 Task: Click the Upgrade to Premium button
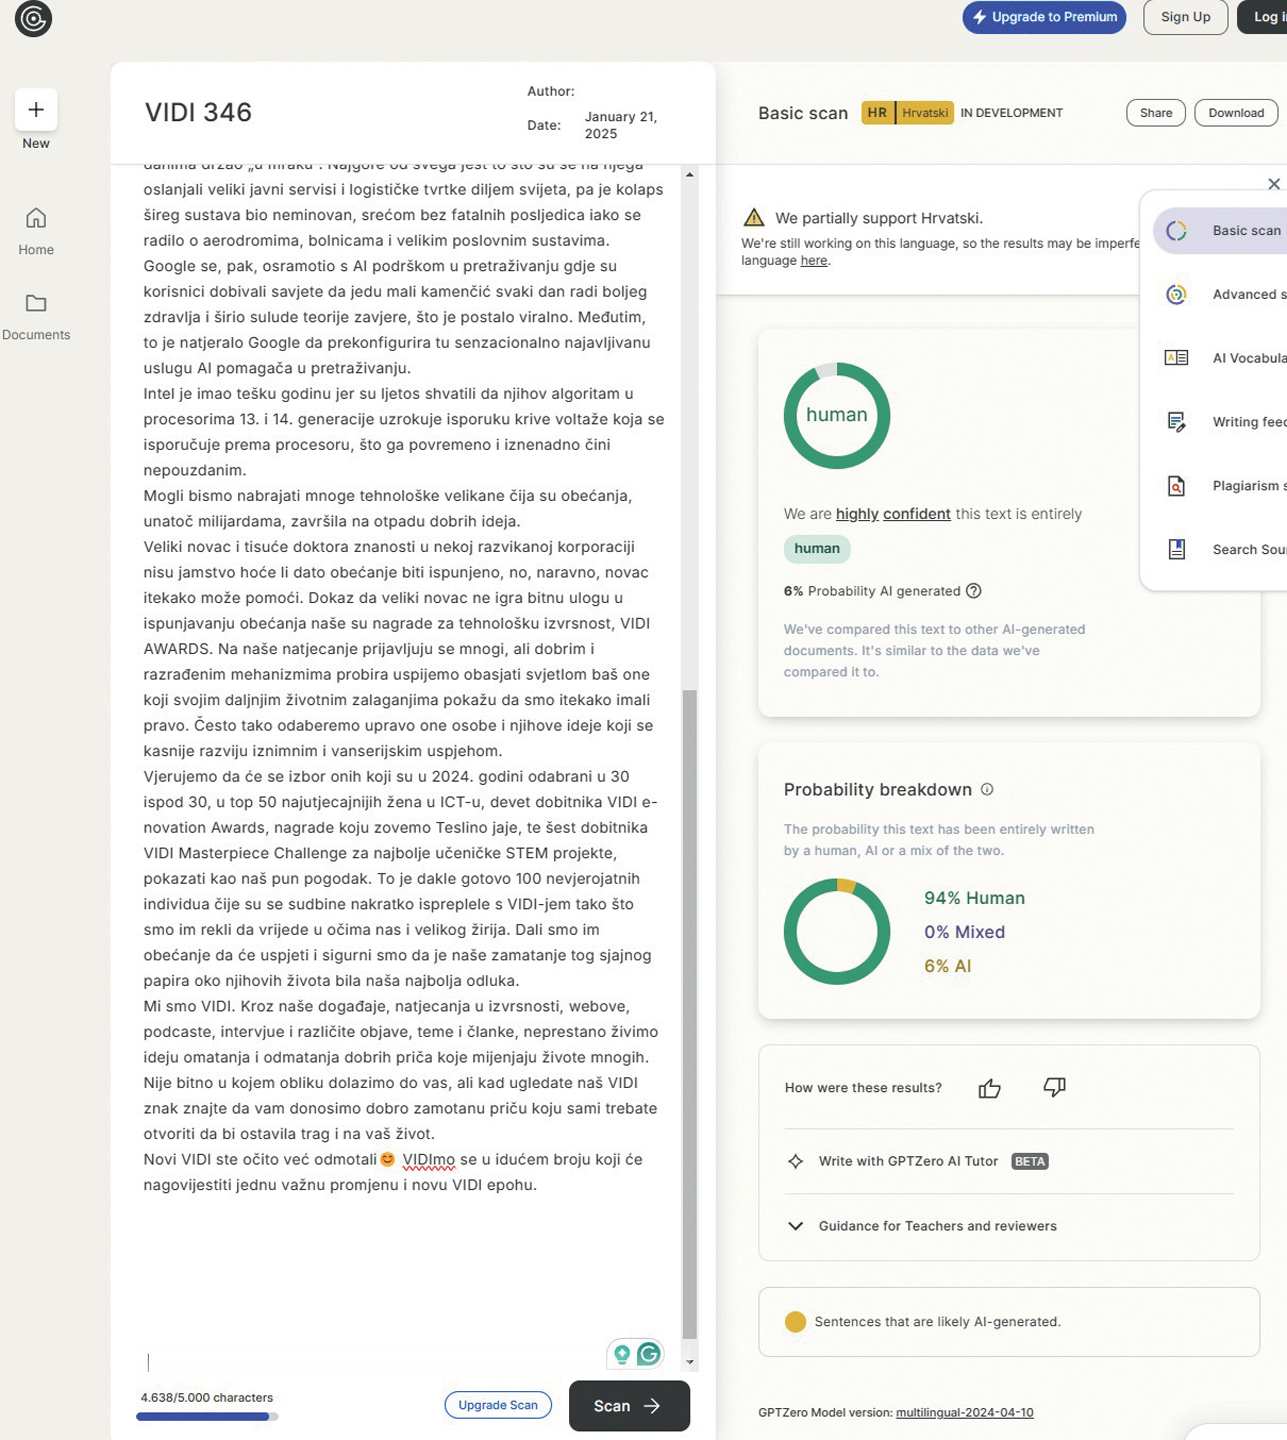[1043, 17]
